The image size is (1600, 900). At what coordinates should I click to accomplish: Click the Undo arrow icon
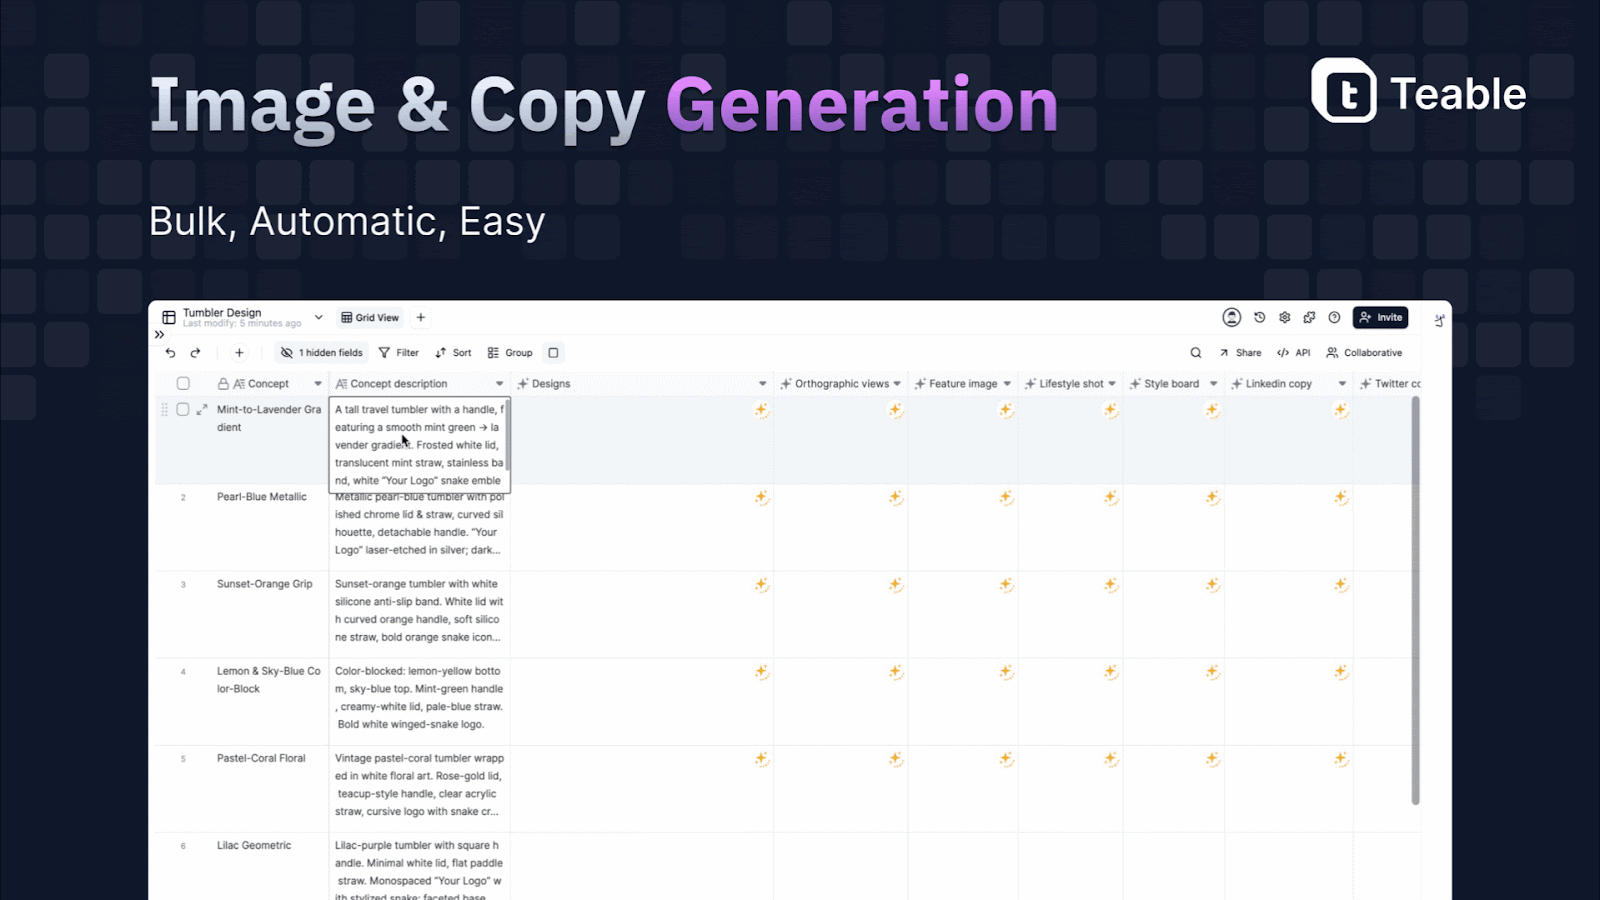(x=169, y=352)
